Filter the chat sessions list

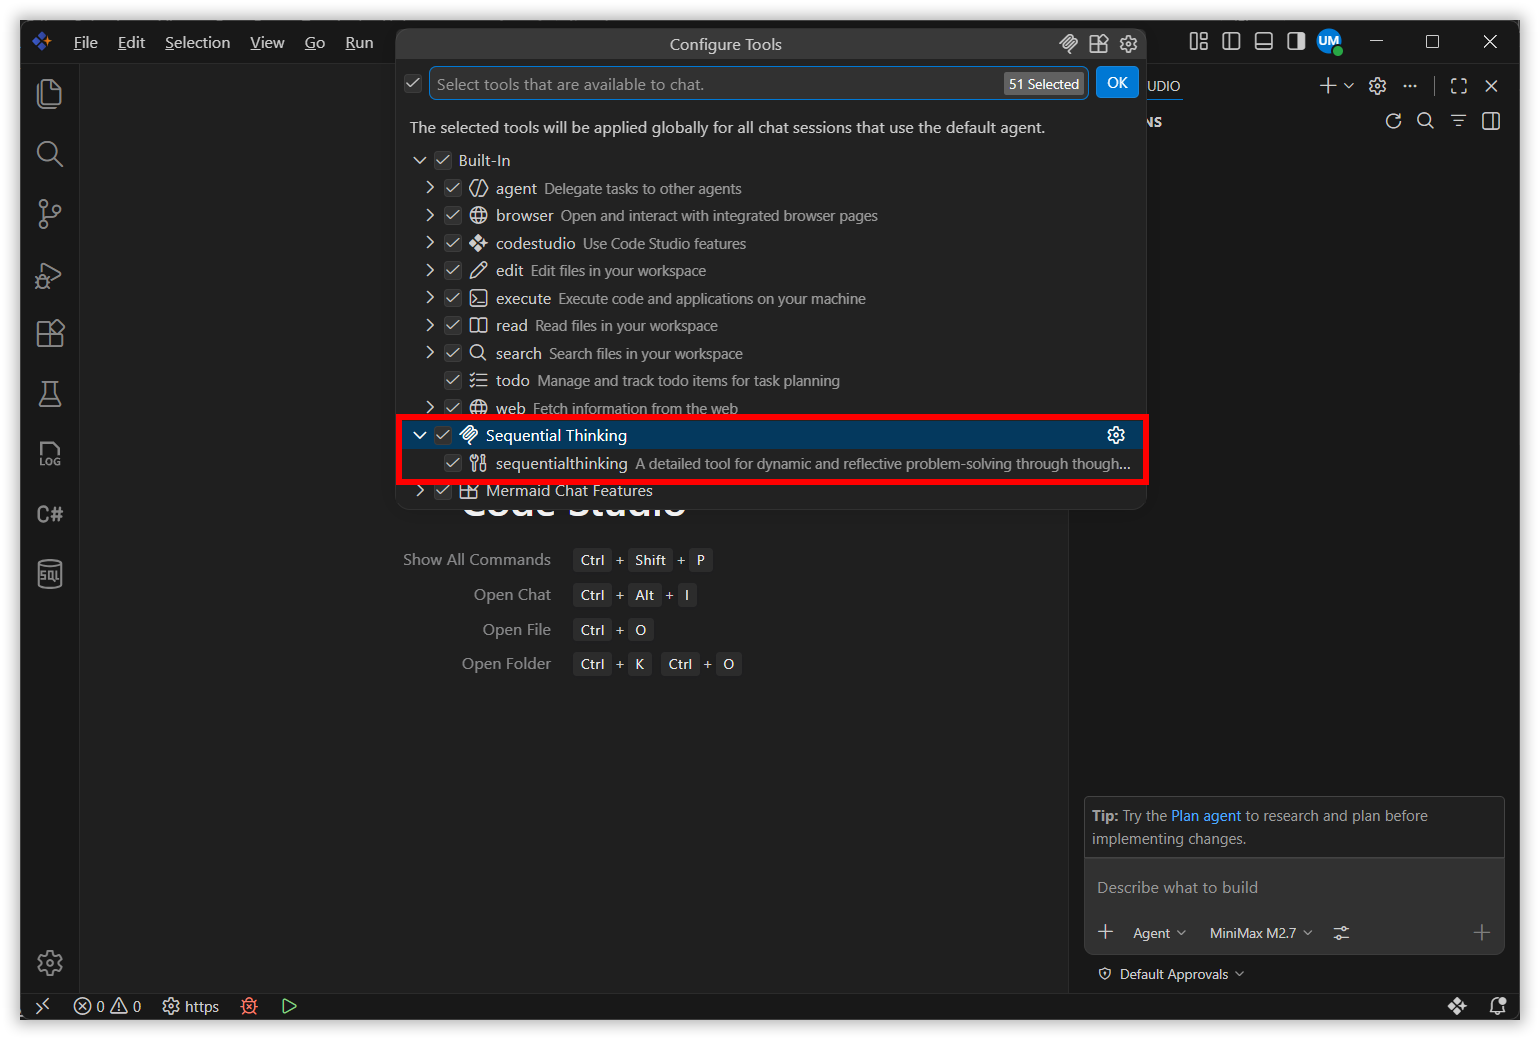(x=1459, y=121)
